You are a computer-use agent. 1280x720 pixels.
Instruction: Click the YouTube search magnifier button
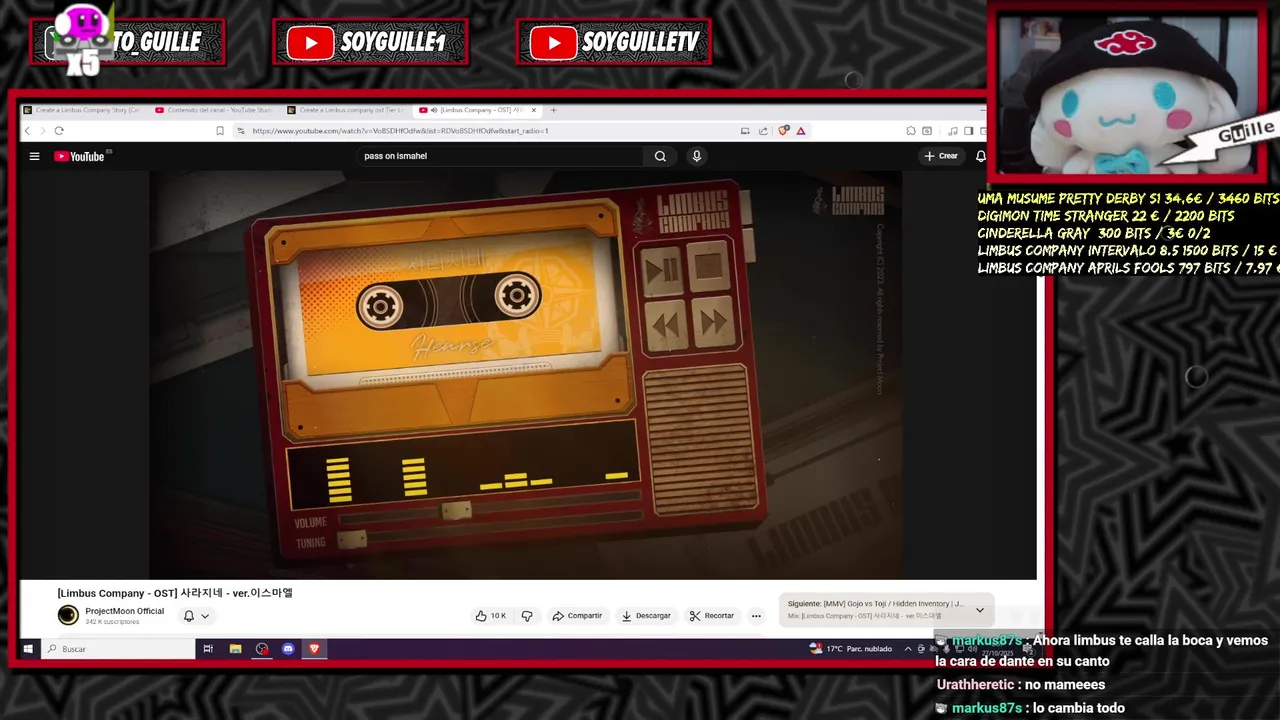(x=660, y=156)
